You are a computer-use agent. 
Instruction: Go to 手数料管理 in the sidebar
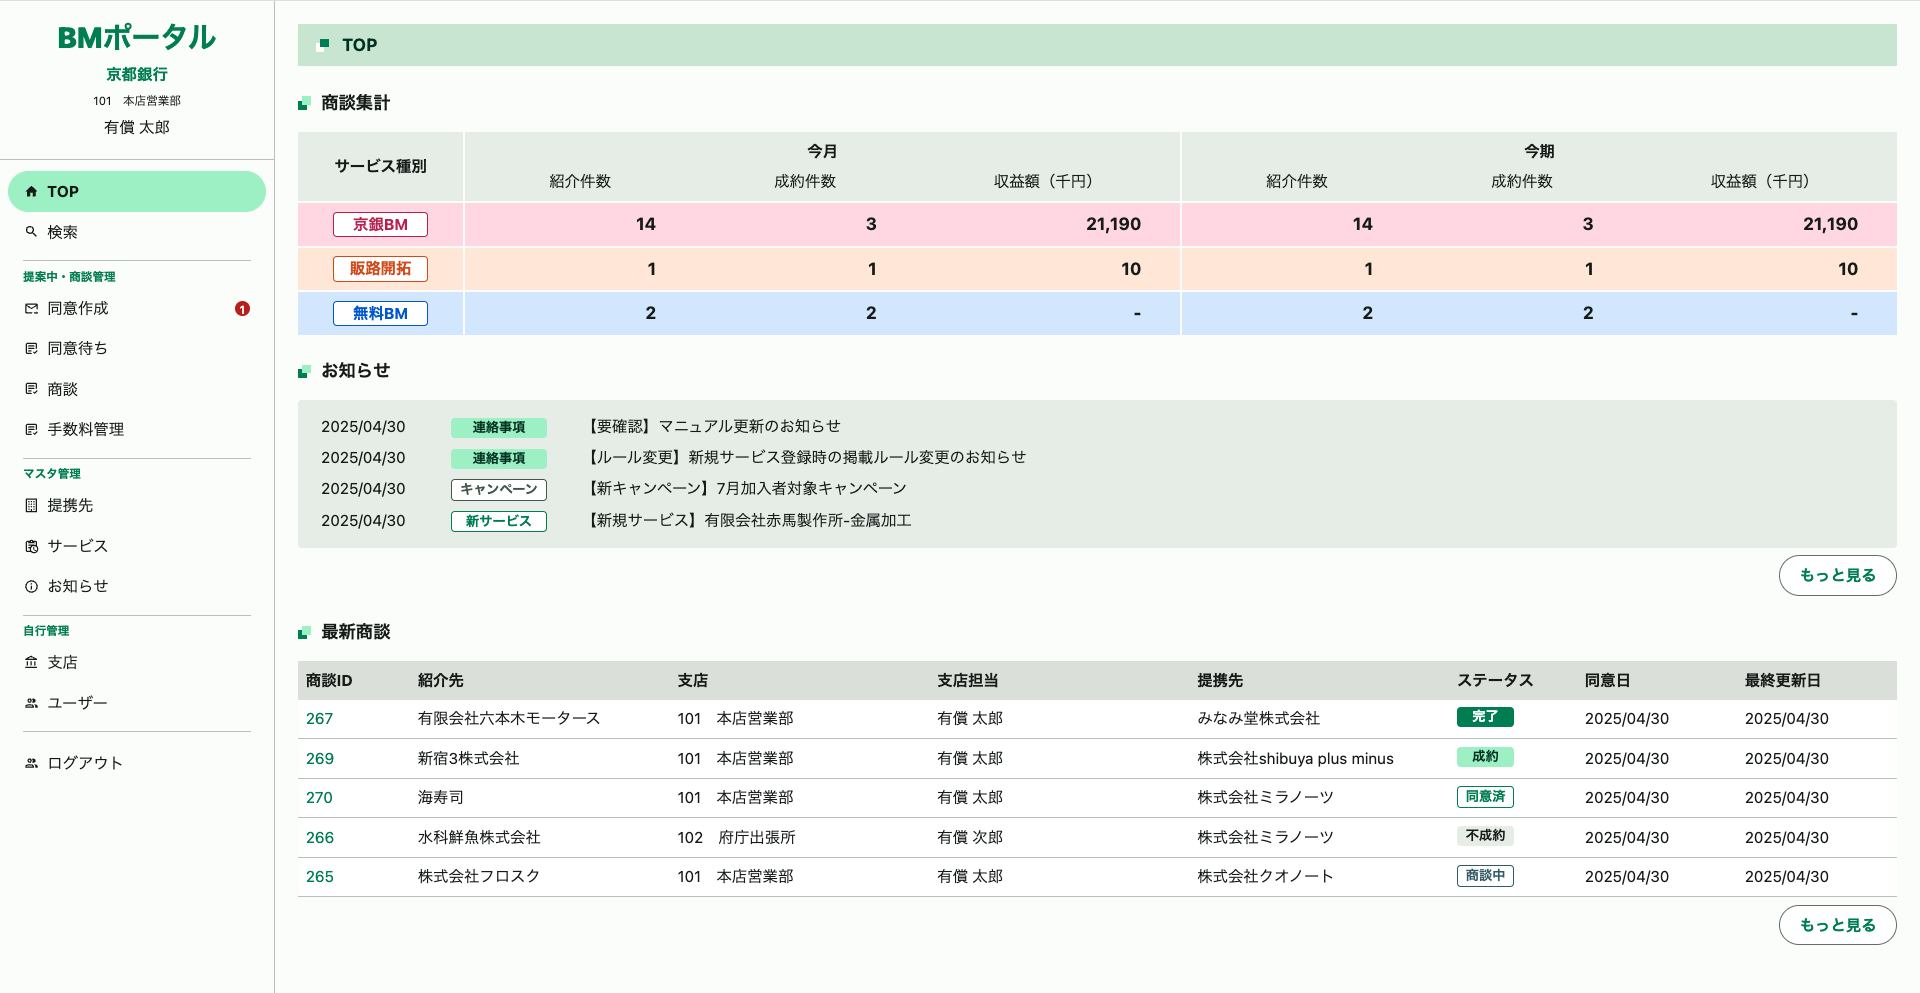click(137, 429)
